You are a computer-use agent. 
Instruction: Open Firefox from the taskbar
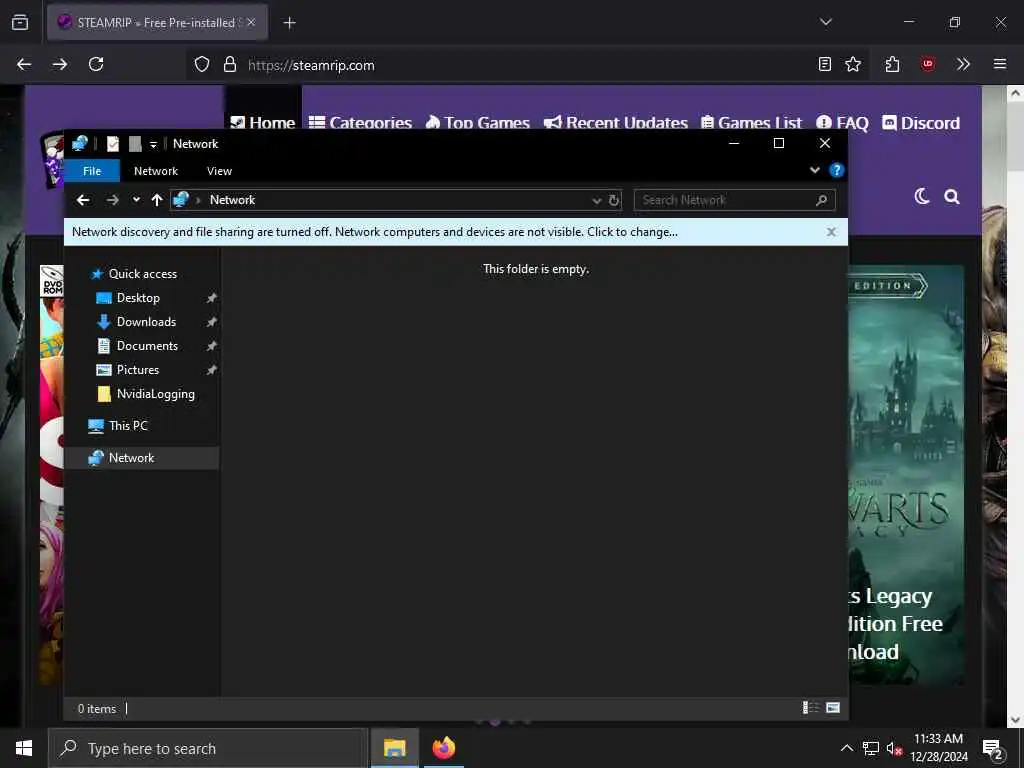pyautogui.click(x=443, y=748)
